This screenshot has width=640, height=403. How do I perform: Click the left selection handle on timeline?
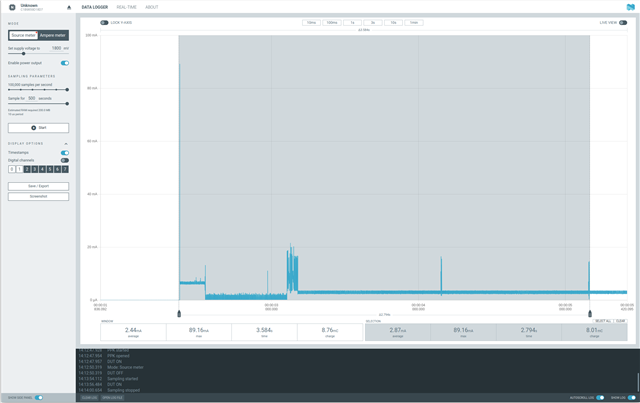pos(180,313)
